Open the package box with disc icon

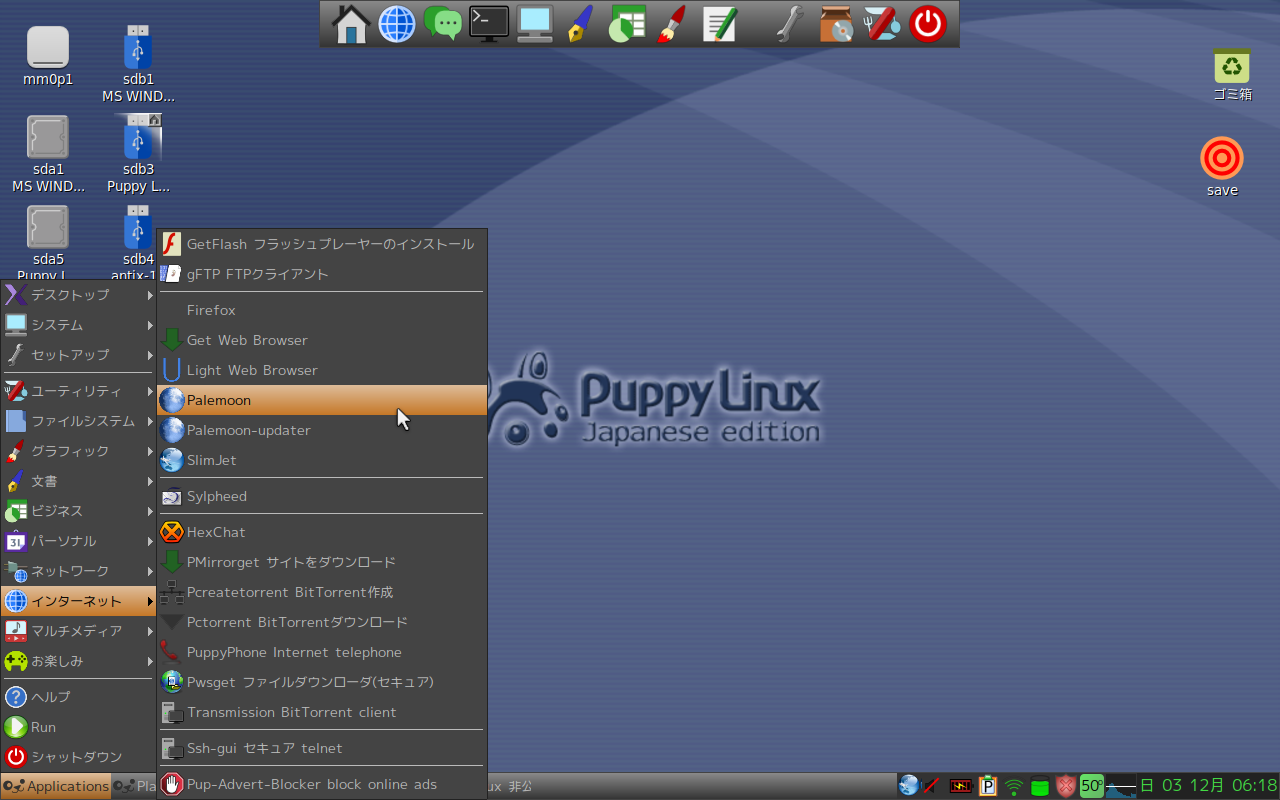pos(836,24)
